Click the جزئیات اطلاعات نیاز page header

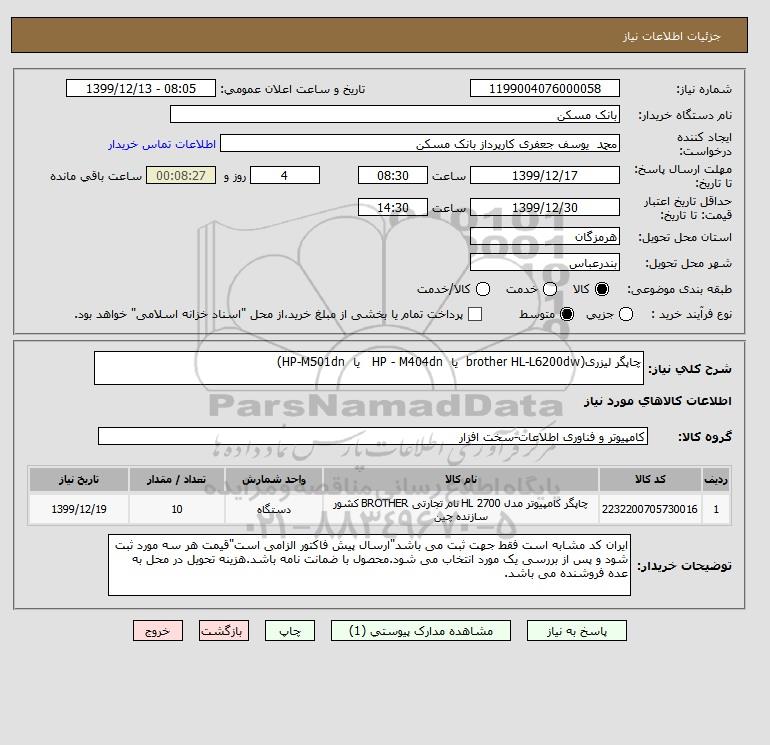coord(671,36)
